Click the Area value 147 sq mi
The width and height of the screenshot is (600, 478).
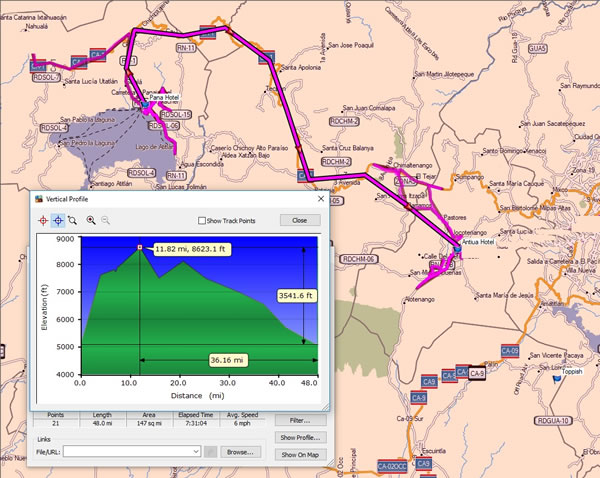point(149,423)
